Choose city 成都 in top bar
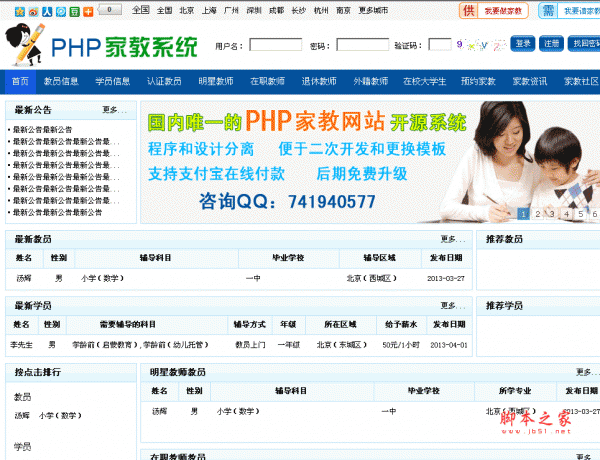The height and width of the screenshot is (460, 600). pos(276,11)
